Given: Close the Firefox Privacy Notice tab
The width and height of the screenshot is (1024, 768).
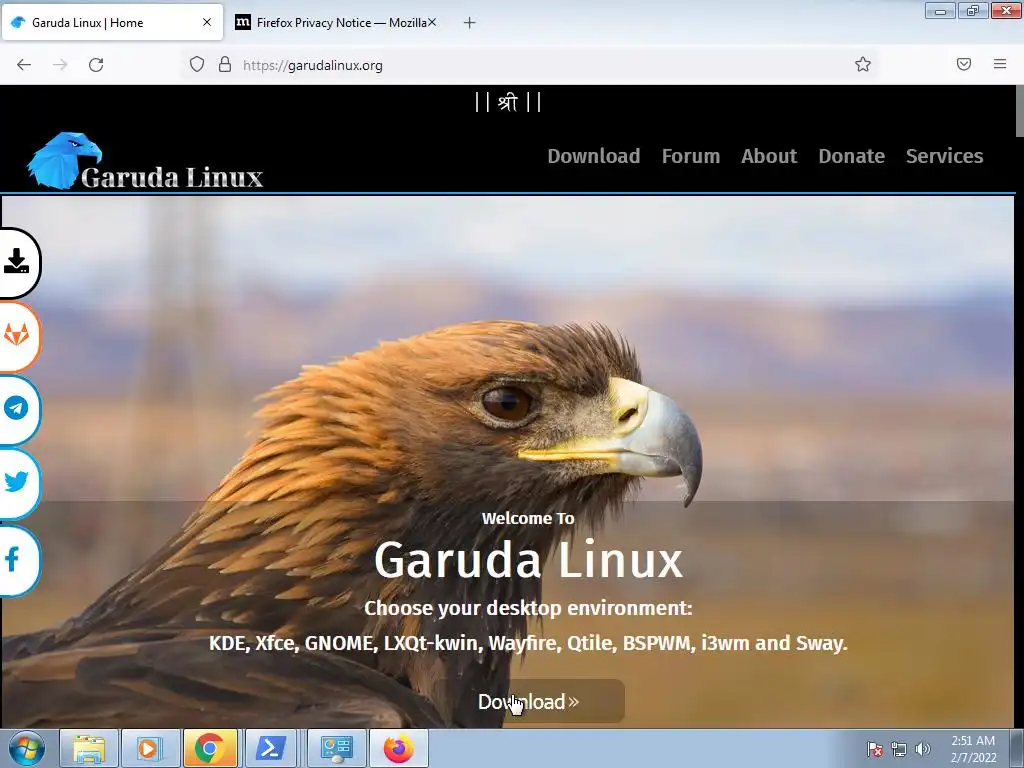Looking at the screenshot, I should [432, 22].
